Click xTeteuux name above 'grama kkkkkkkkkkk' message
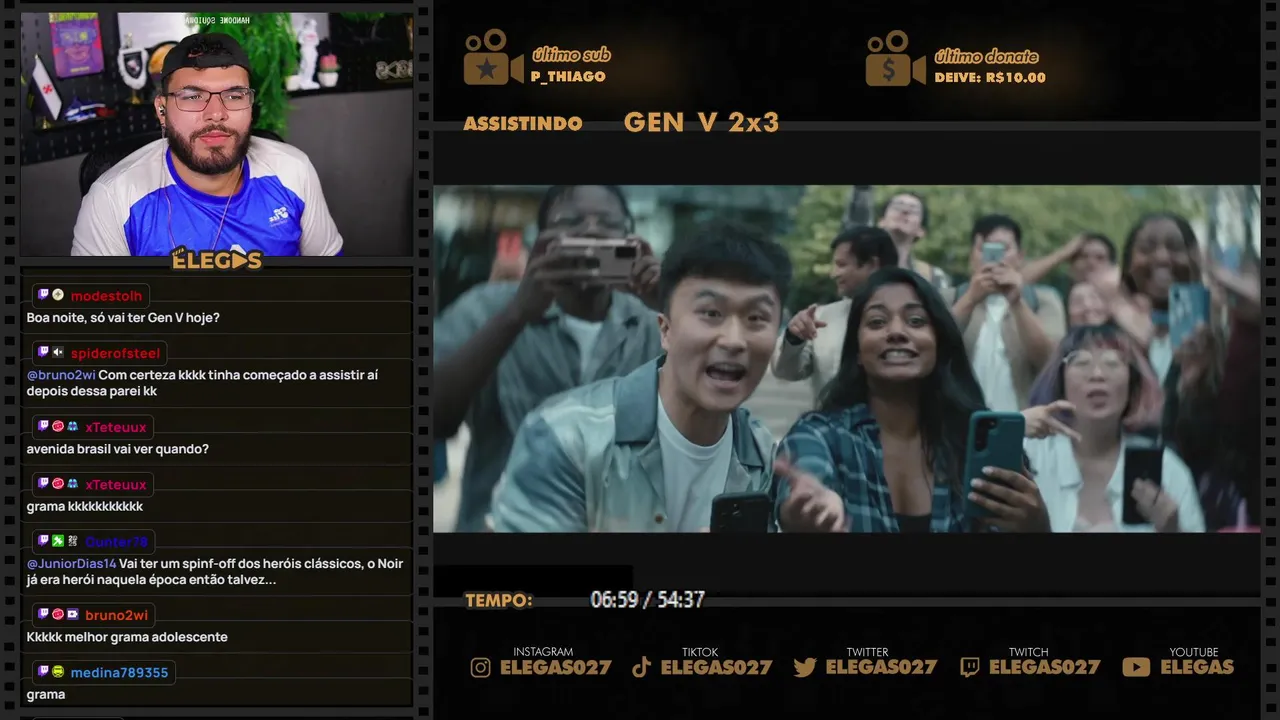 (x=116, y=485)
